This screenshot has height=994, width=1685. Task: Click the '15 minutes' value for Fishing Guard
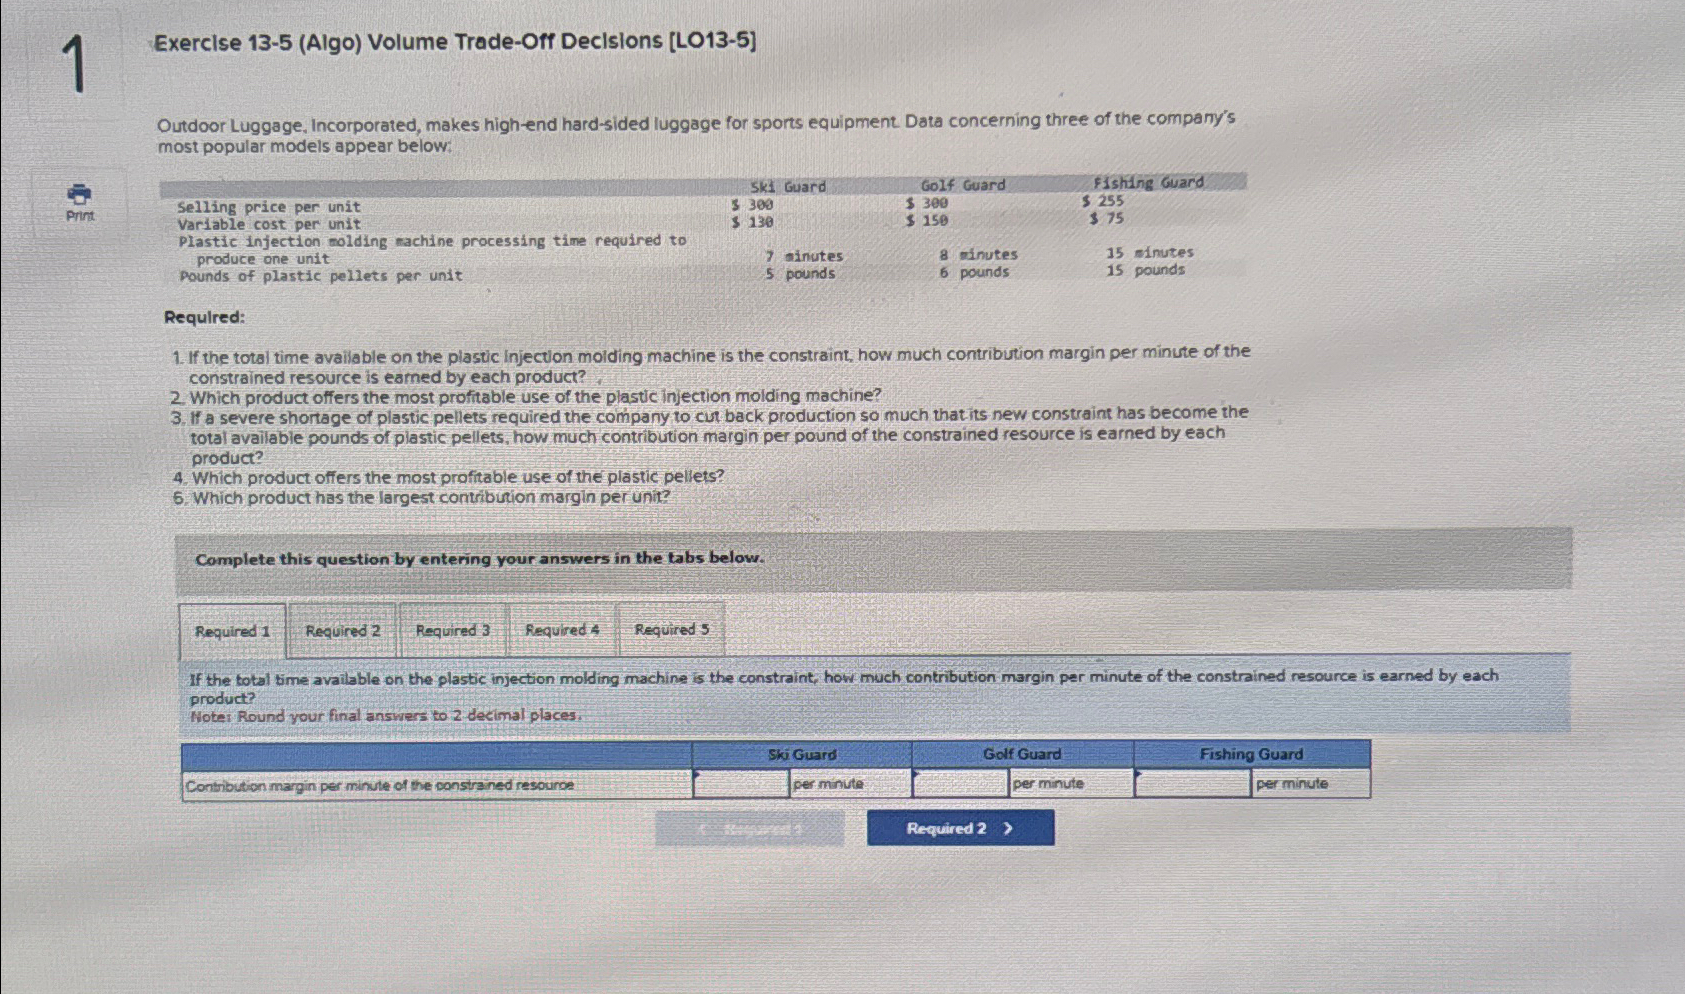click(1150, 253)
